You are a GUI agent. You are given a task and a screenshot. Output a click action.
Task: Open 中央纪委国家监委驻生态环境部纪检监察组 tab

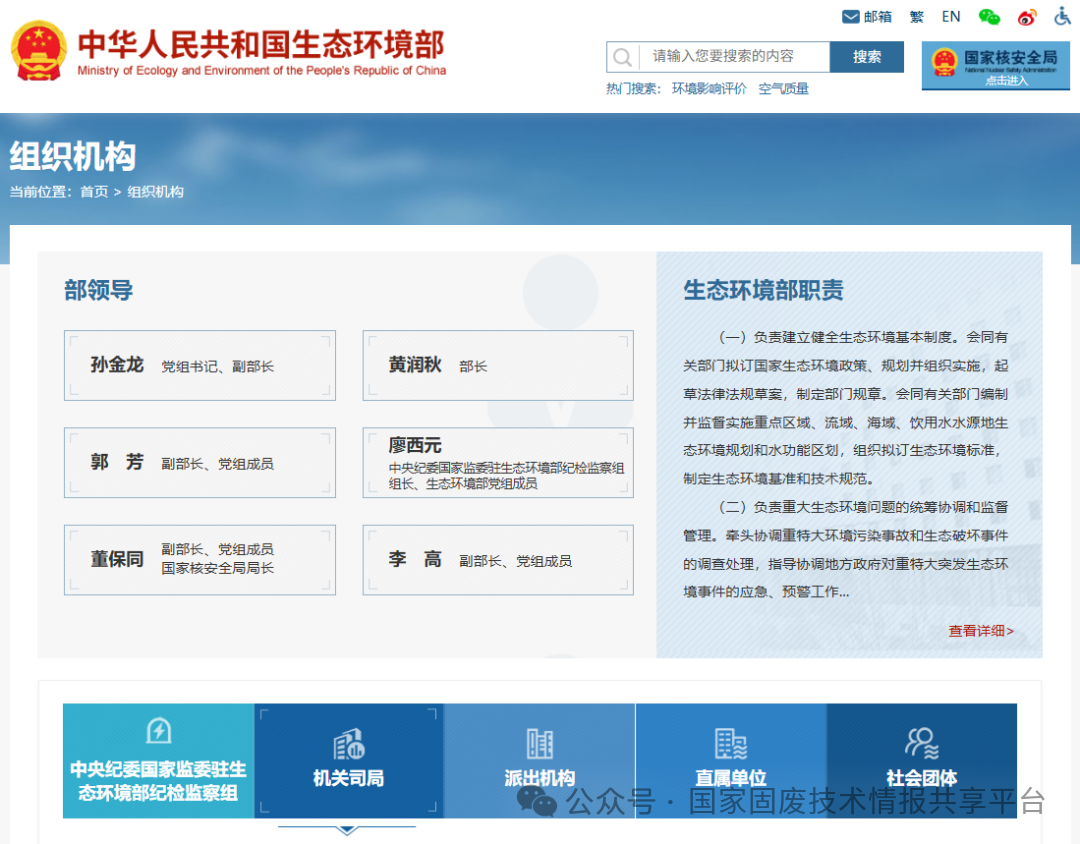158,760
